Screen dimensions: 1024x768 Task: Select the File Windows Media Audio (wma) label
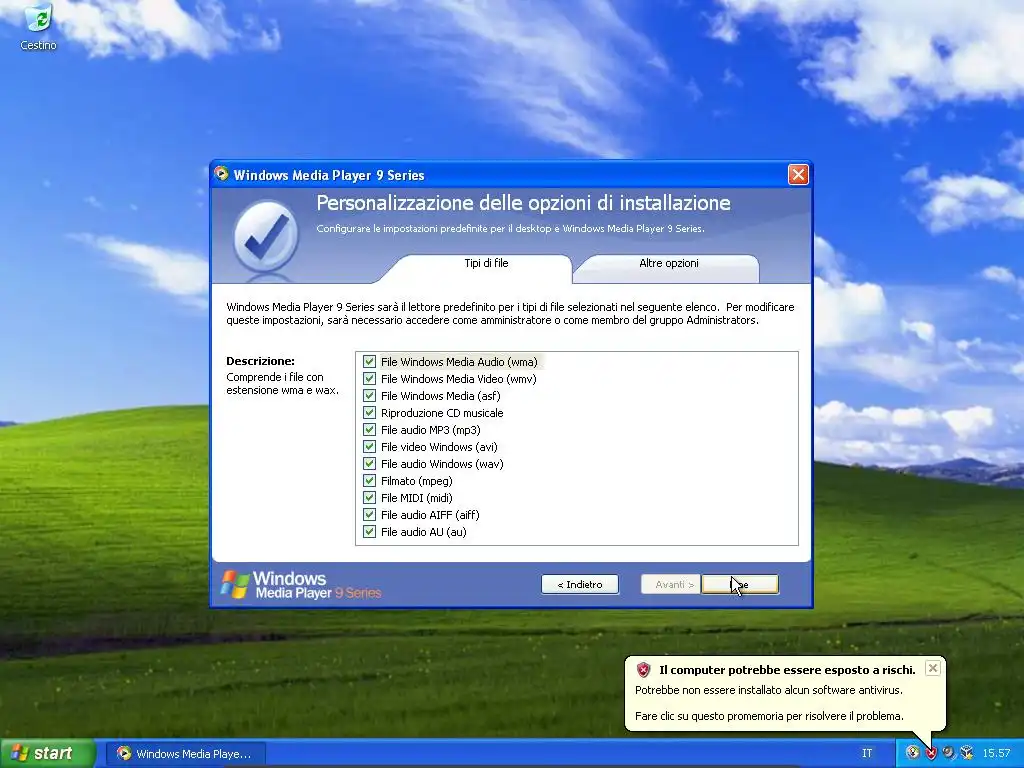(459, 362)
